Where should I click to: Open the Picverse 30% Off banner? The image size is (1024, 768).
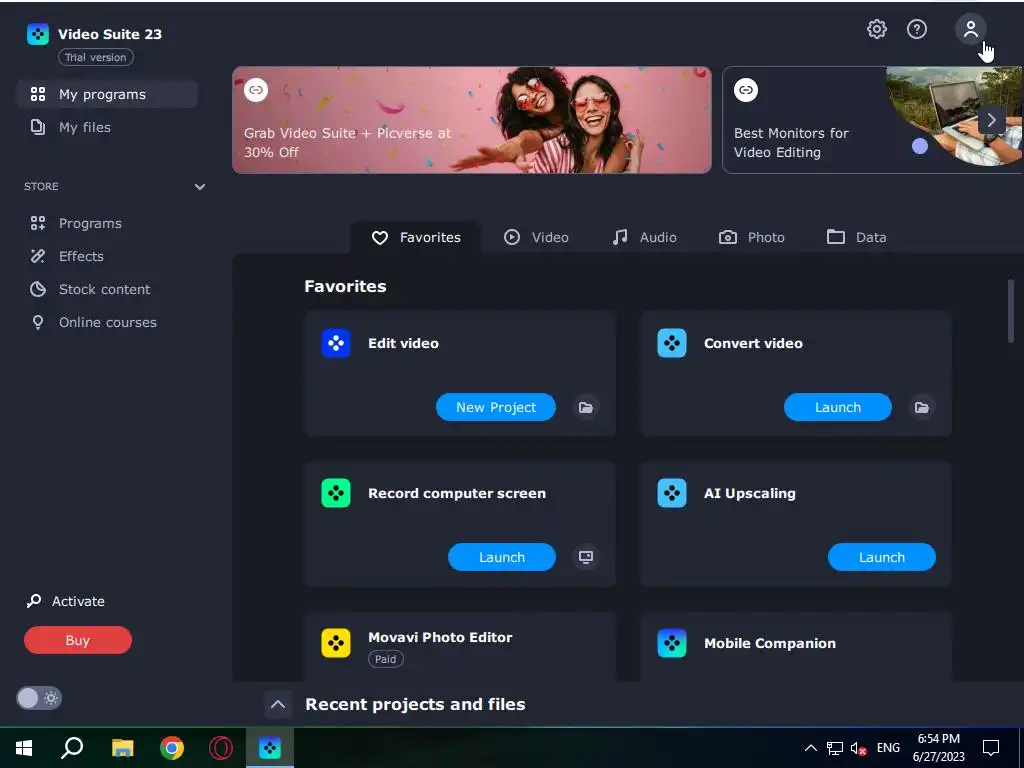point(472,120)
